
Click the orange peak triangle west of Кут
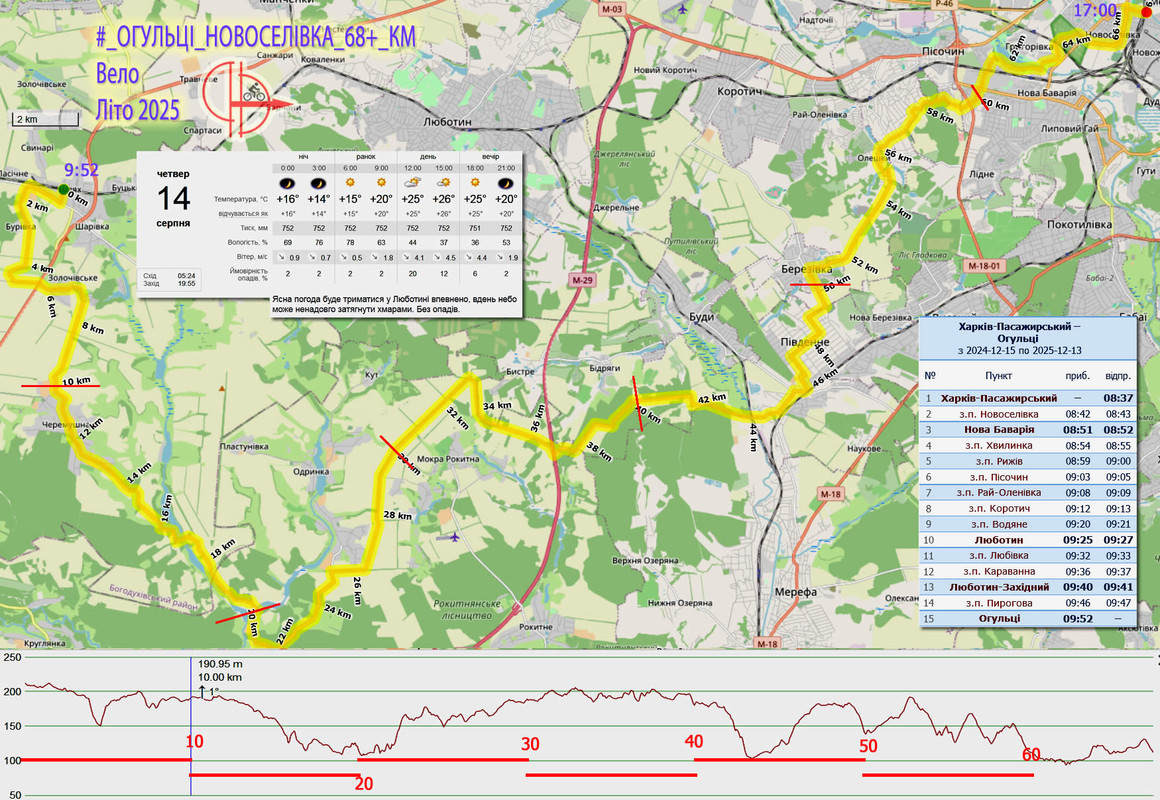(222, 388)
